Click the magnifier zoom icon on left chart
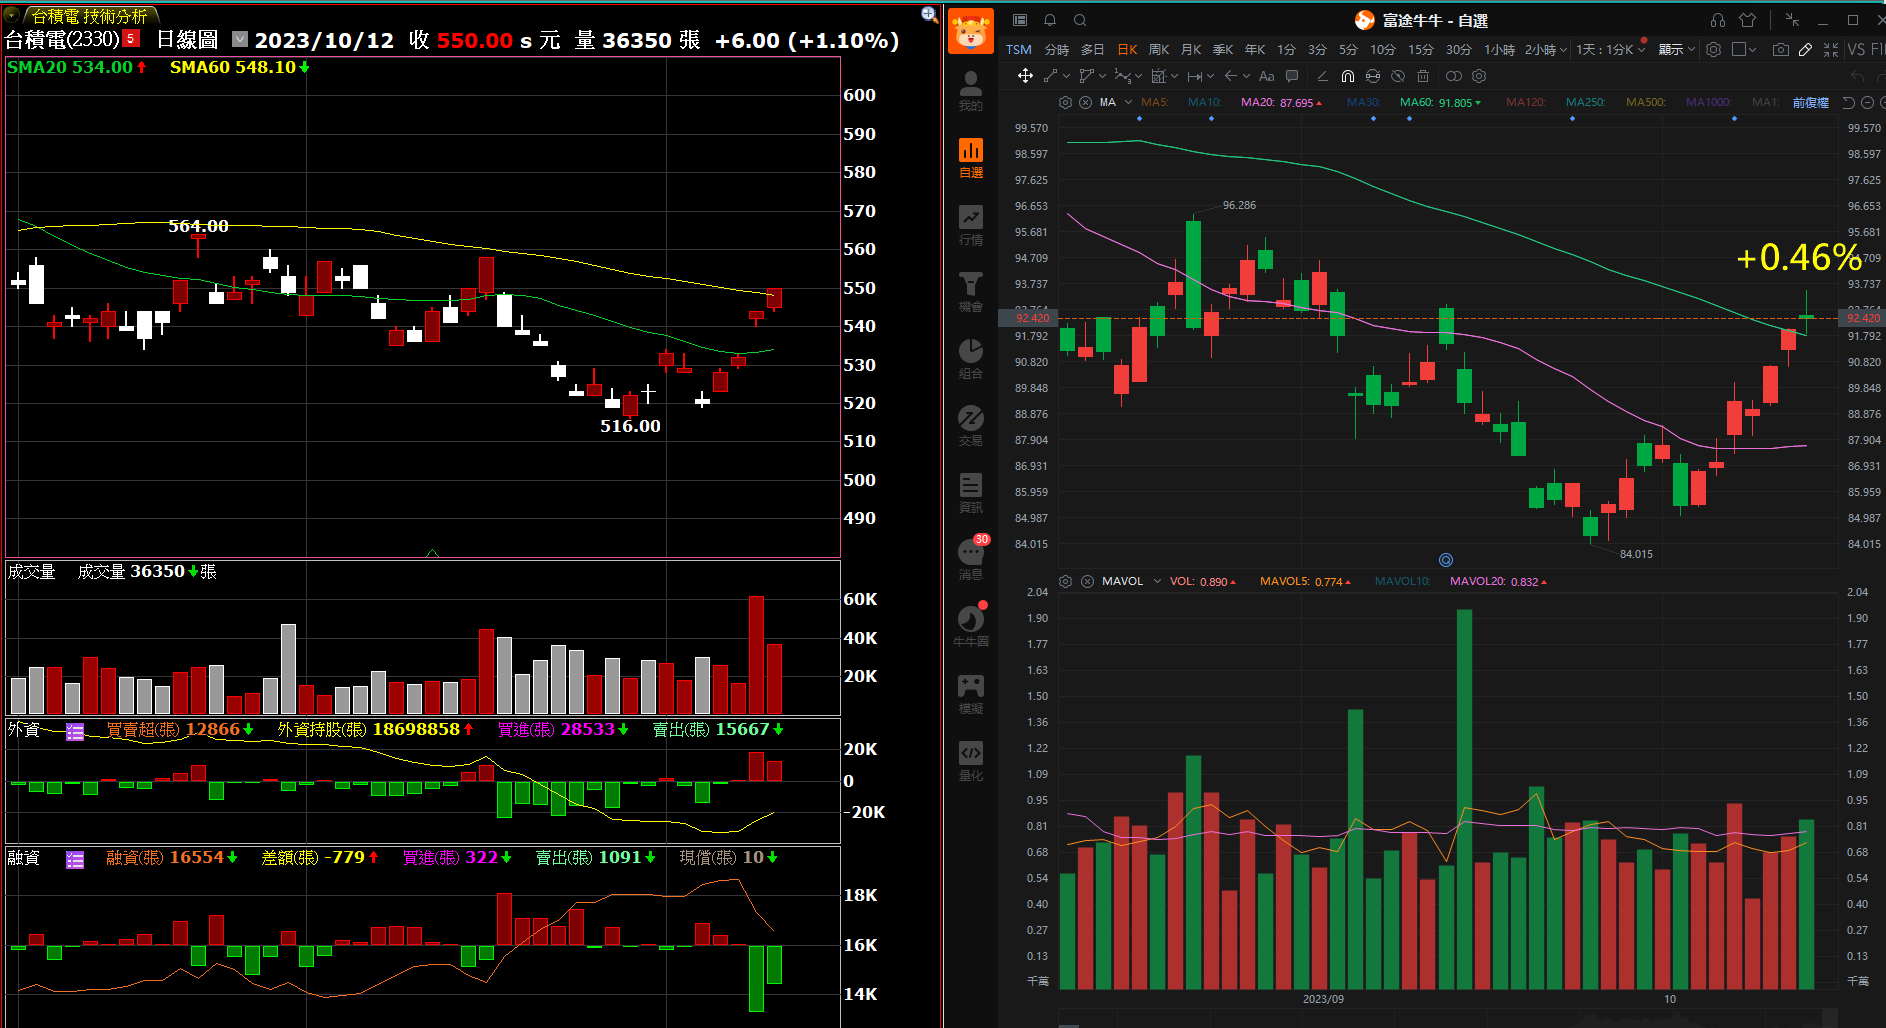Screen dimensions: 1886x1028 click(x=929, y=14)
